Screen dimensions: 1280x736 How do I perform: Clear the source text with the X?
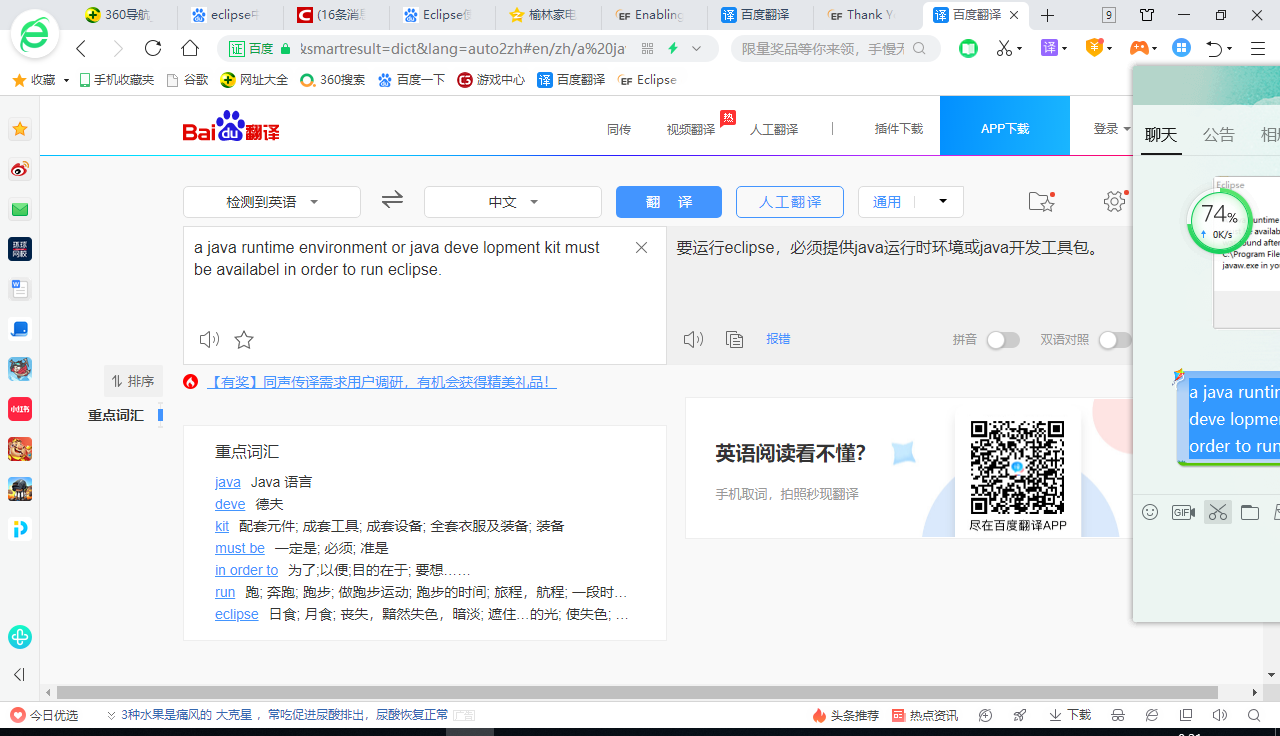640,247
